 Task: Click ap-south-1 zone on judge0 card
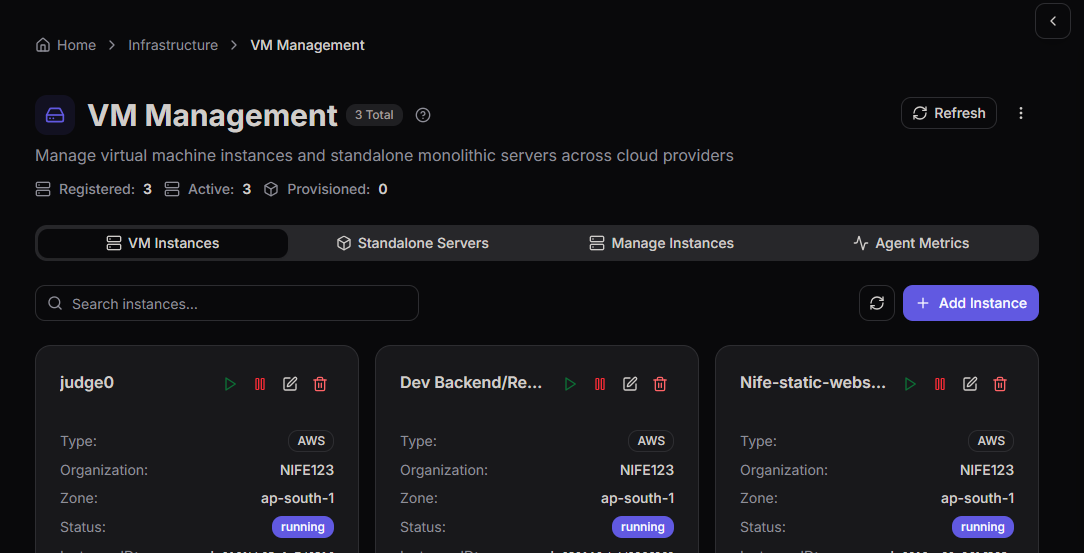point(297,498)
